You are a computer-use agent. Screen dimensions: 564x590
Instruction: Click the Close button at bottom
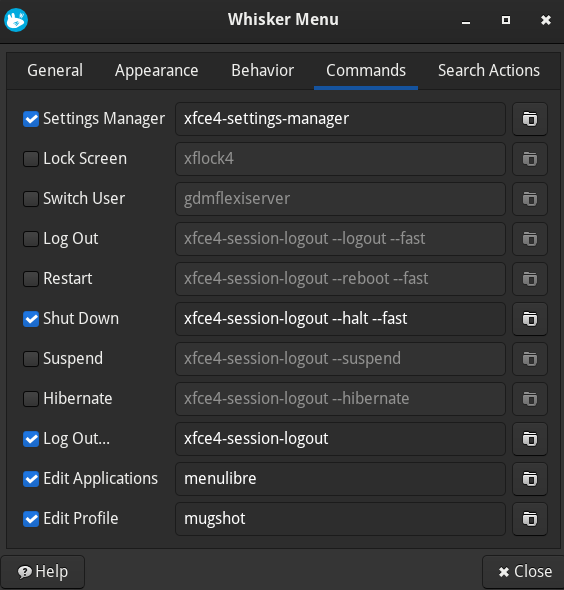tap(524, 572)
